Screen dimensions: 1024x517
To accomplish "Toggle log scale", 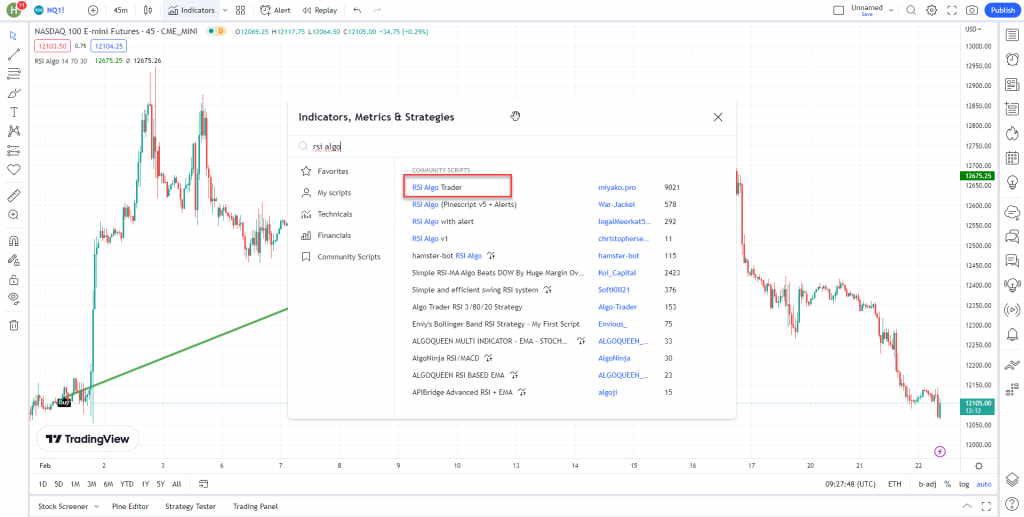I will (964, 484).
